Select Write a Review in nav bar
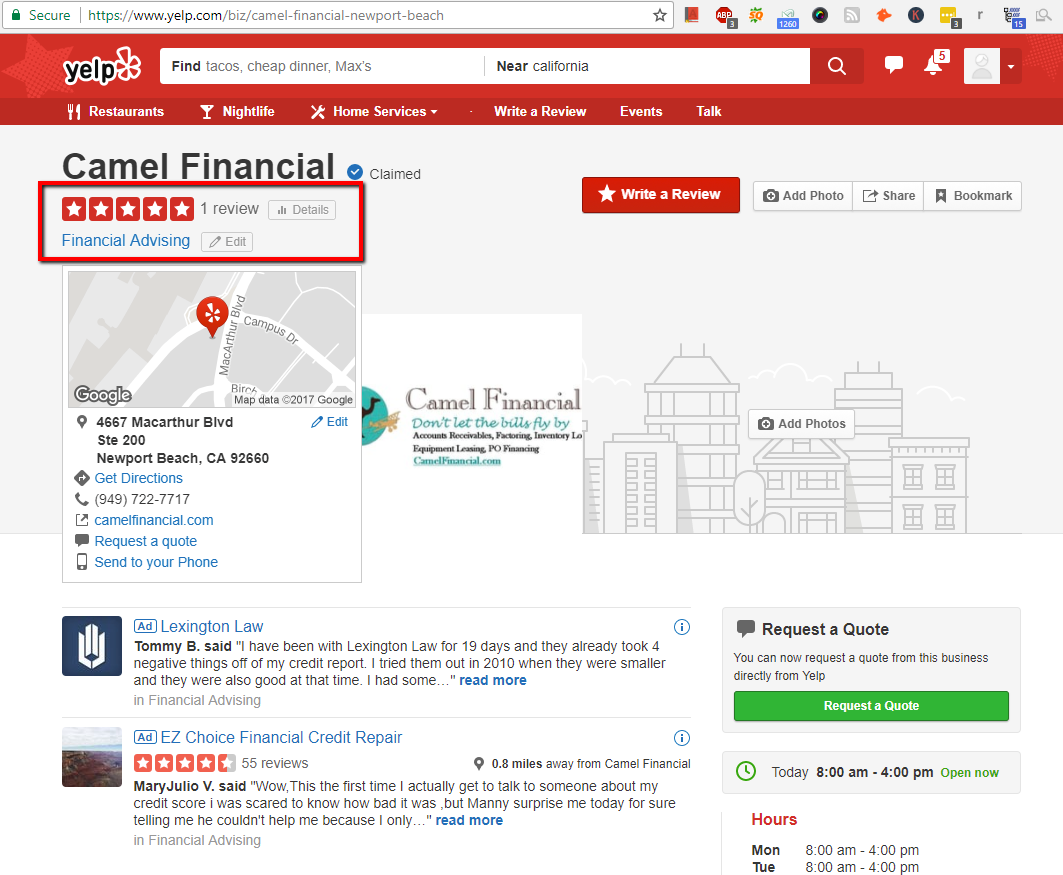Image resolution: width=1063 pixels, height=875 pixels. tap(540, 111)
